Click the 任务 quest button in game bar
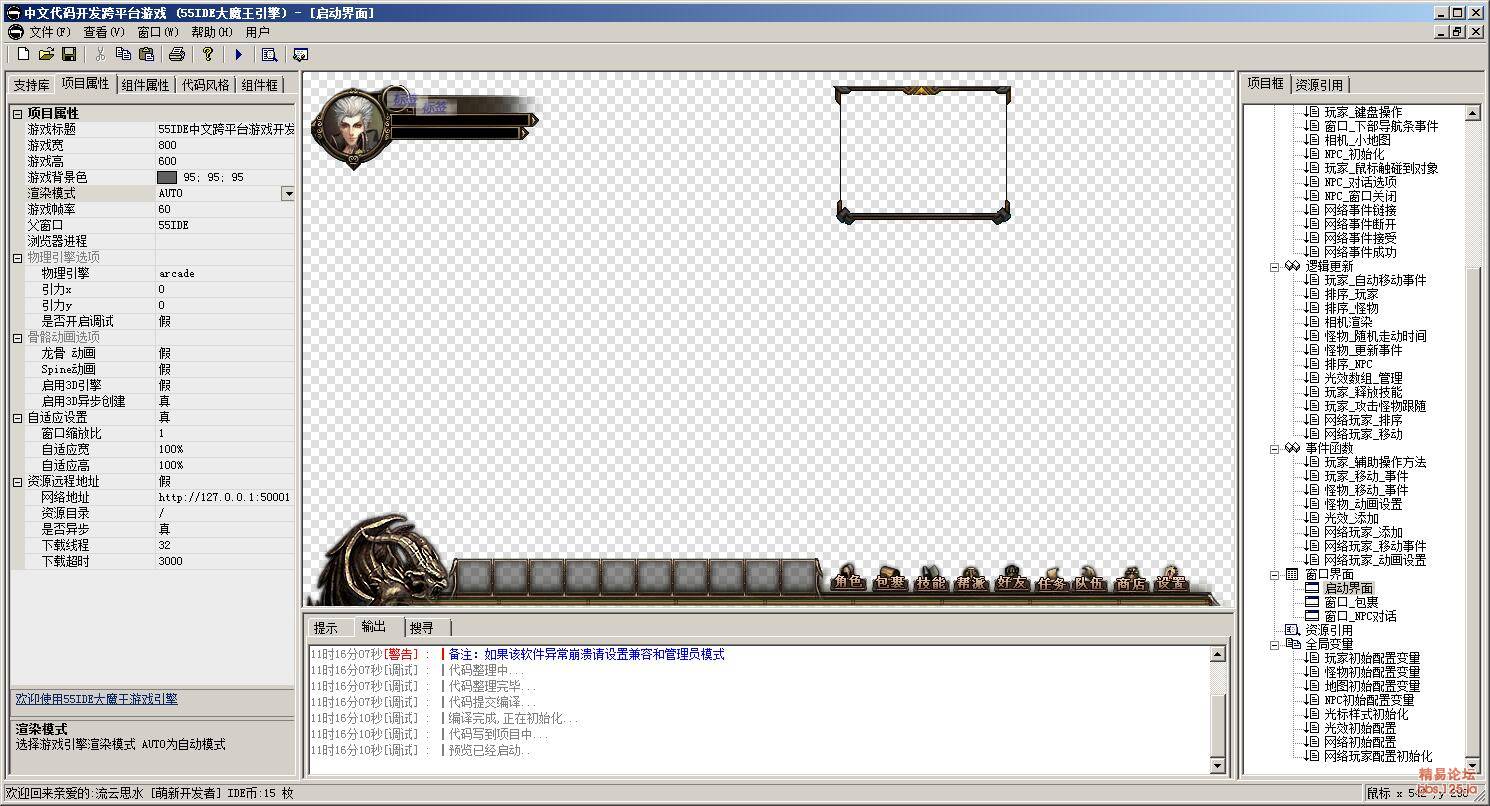 pos(1051,579)
